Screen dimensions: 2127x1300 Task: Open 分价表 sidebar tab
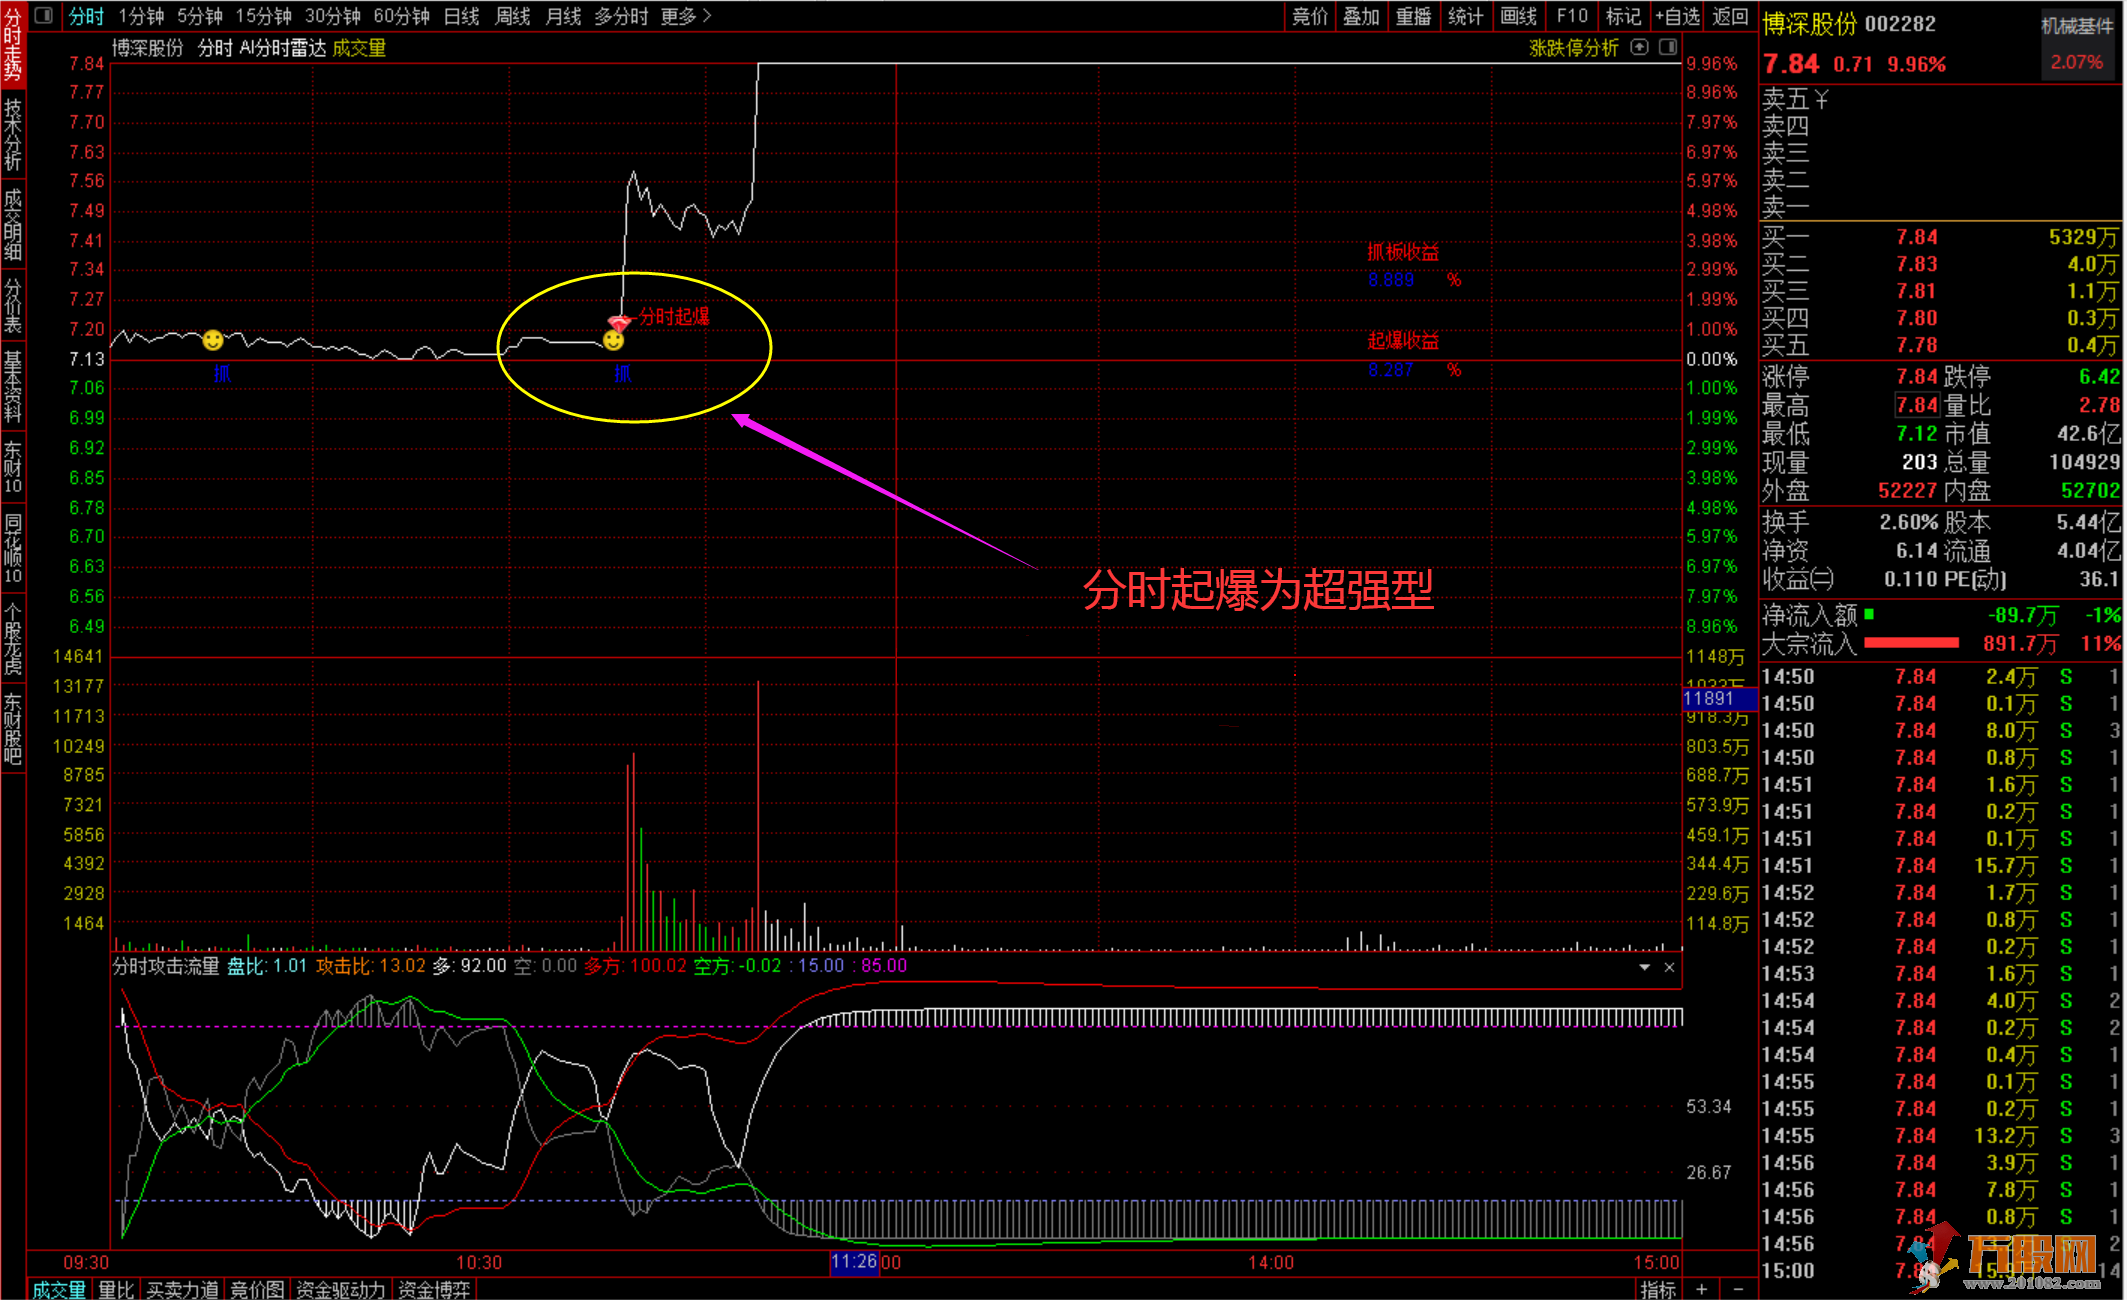tap(13, 306)
